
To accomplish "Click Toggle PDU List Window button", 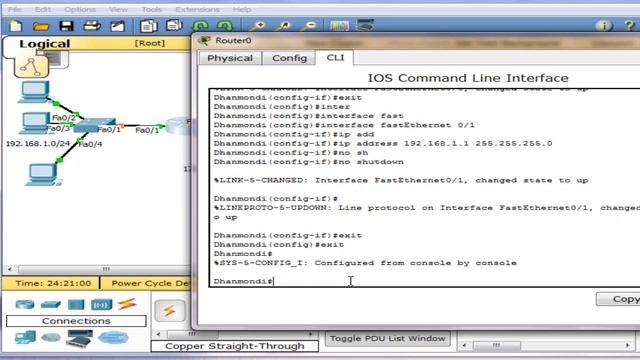I will (x=387, y=338).
